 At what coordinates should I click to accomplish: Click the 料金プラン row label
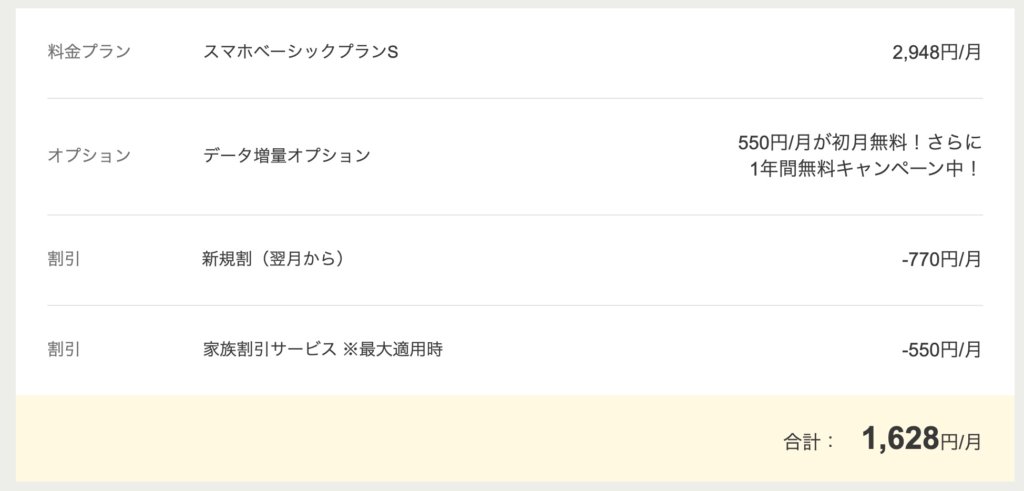pos(89,52)
